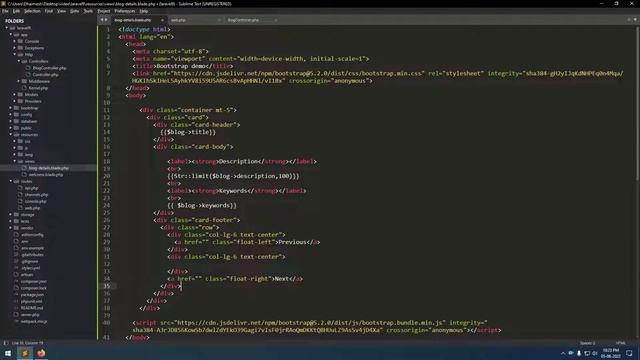640x360 pixels.
Task: Expand the storage folder
Action: (x=11, y=215)
